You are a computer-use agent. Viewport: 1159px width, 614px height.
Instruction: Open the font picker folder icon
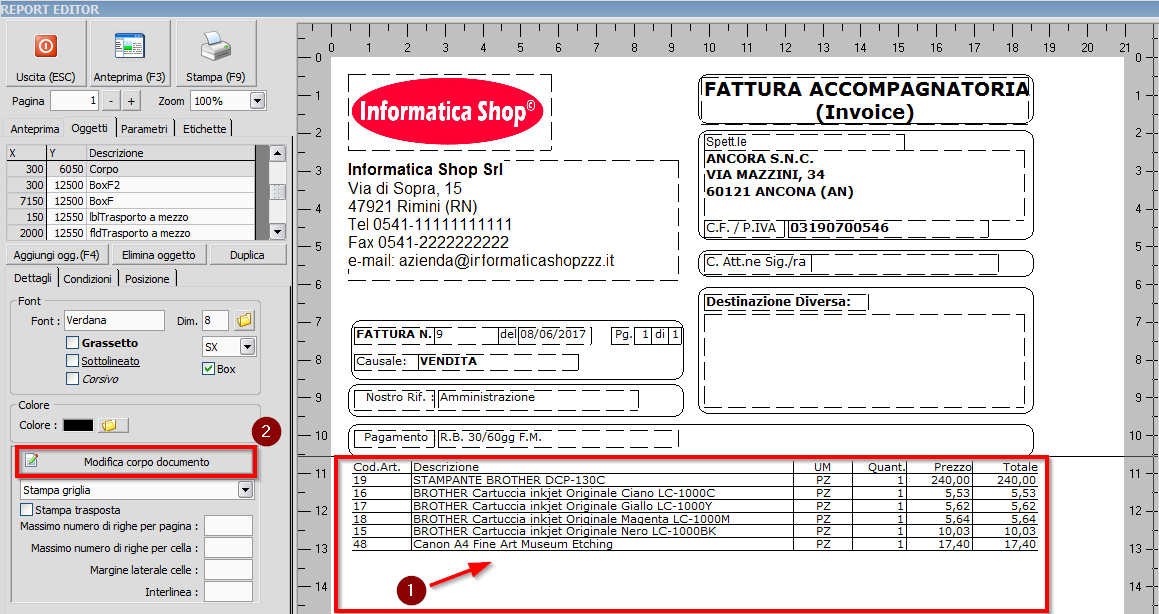[244, 321]
